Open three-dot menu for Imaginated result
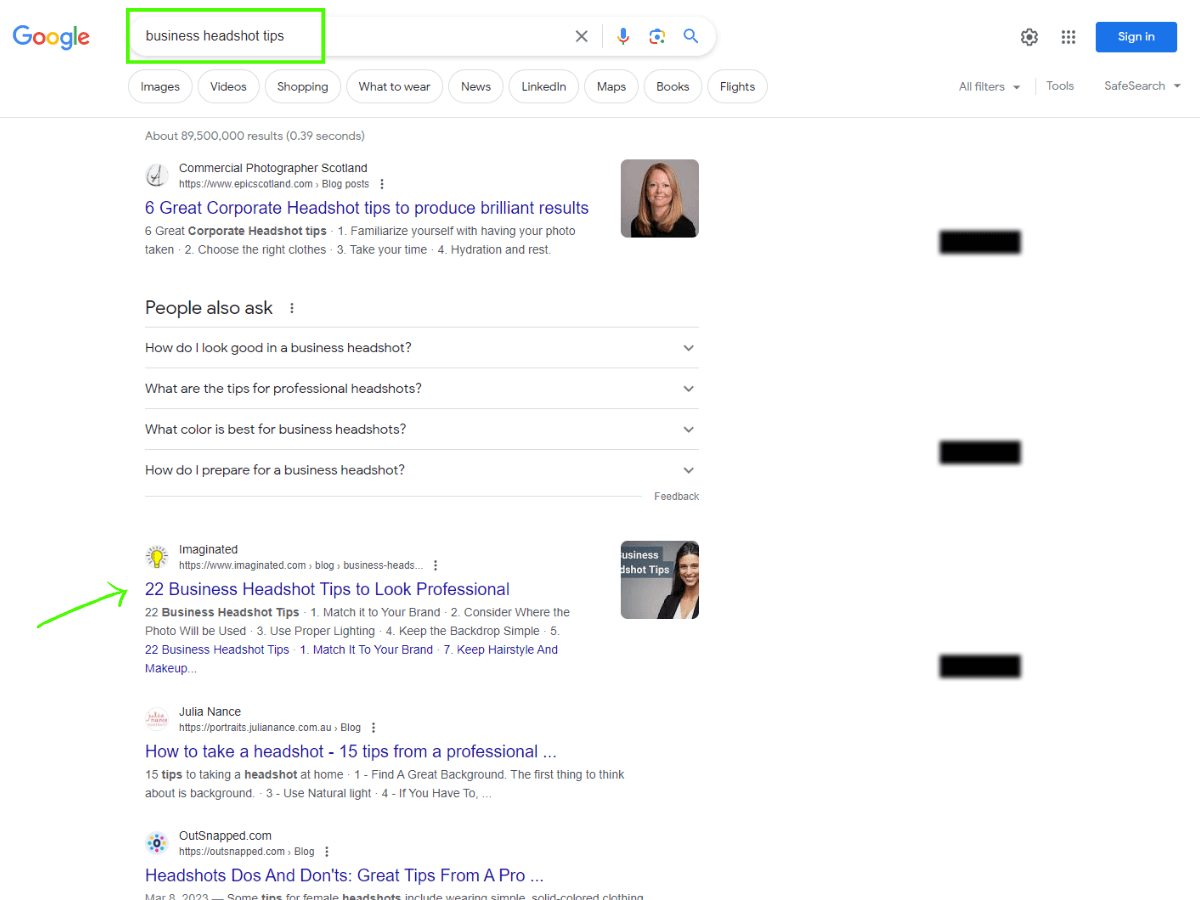The width and height of the screenshot is (1200, 900). point(435,565)
